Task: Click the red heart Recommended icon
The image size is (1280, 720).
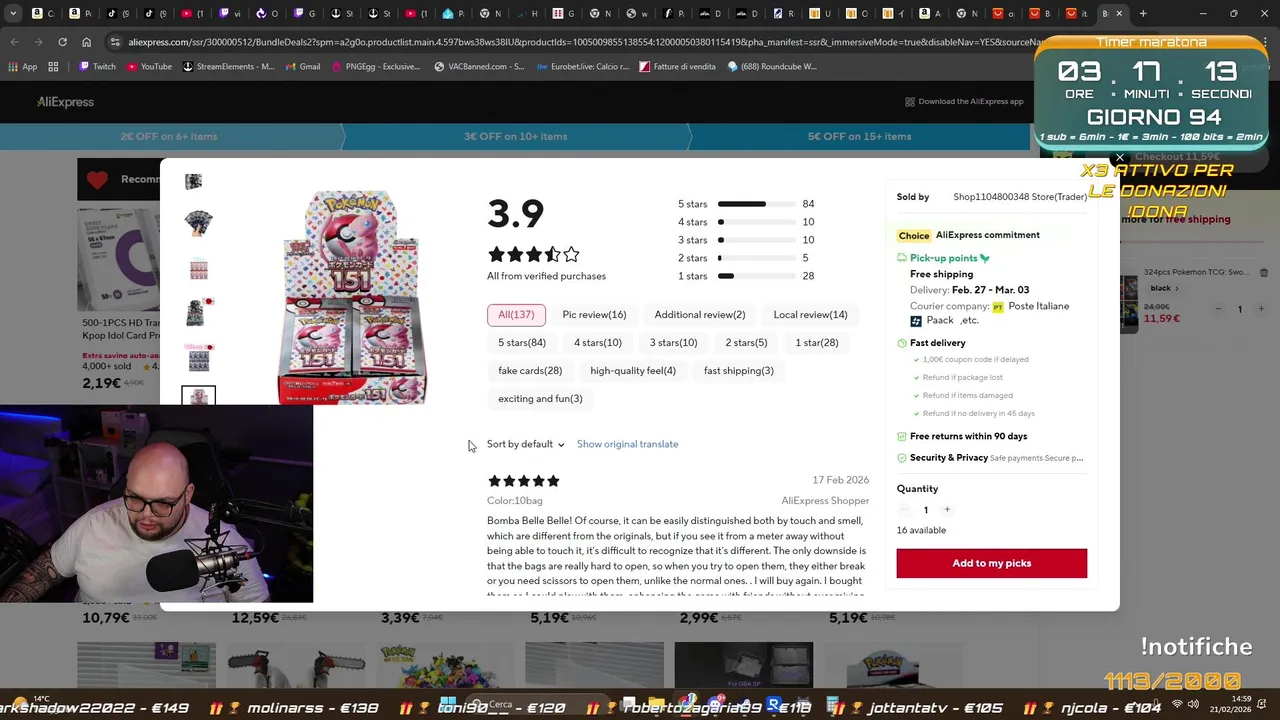Action: pyautogui.click(x=97, y=180)
